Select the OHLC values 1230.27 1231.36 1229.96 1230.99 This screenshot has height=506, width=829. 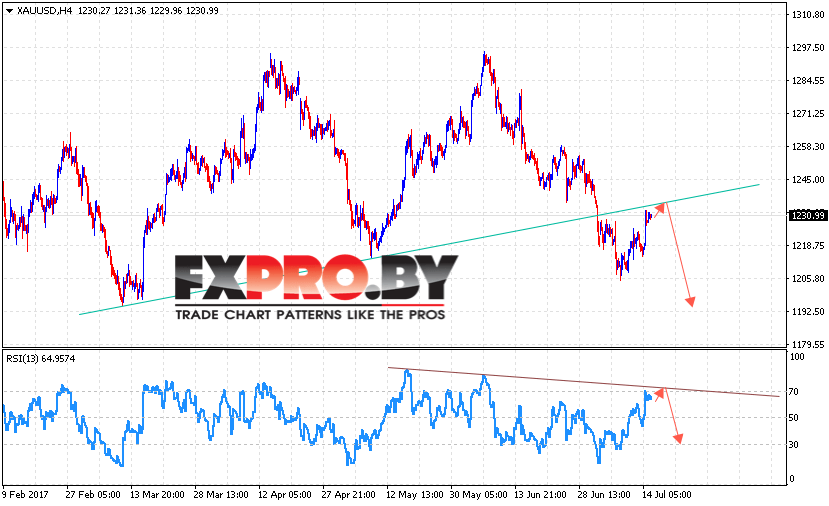(x=148, y=11)
